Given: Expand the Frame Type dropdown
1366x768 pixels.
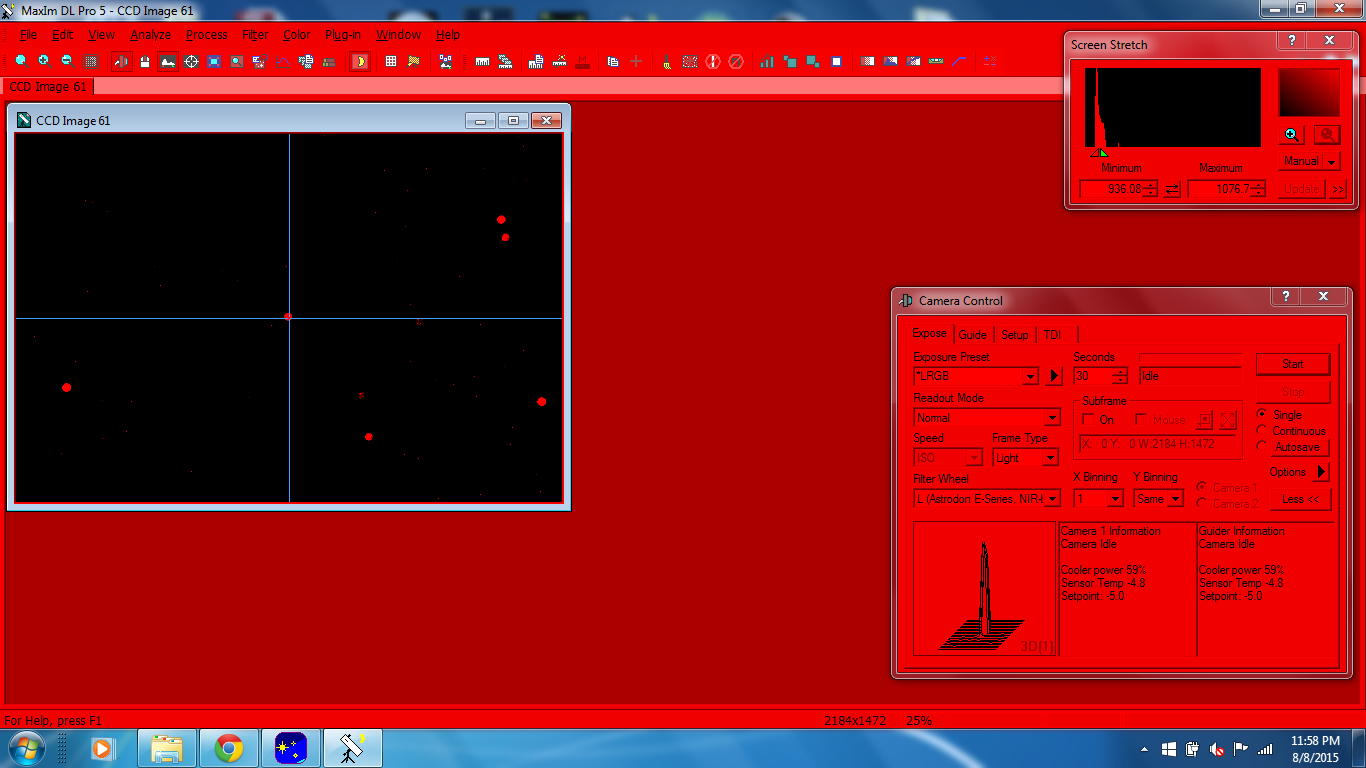Looking at the screenshot, I should [1050, 458].
